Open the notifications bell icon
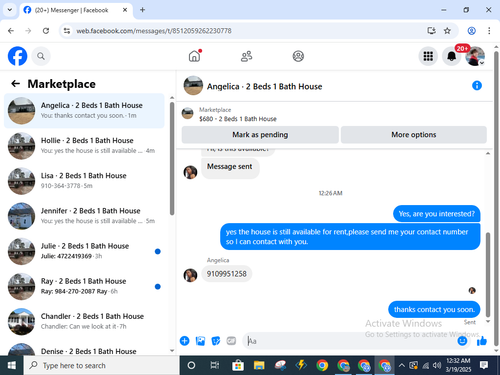The width and height of the screenshot is (500, 375). 451,56
